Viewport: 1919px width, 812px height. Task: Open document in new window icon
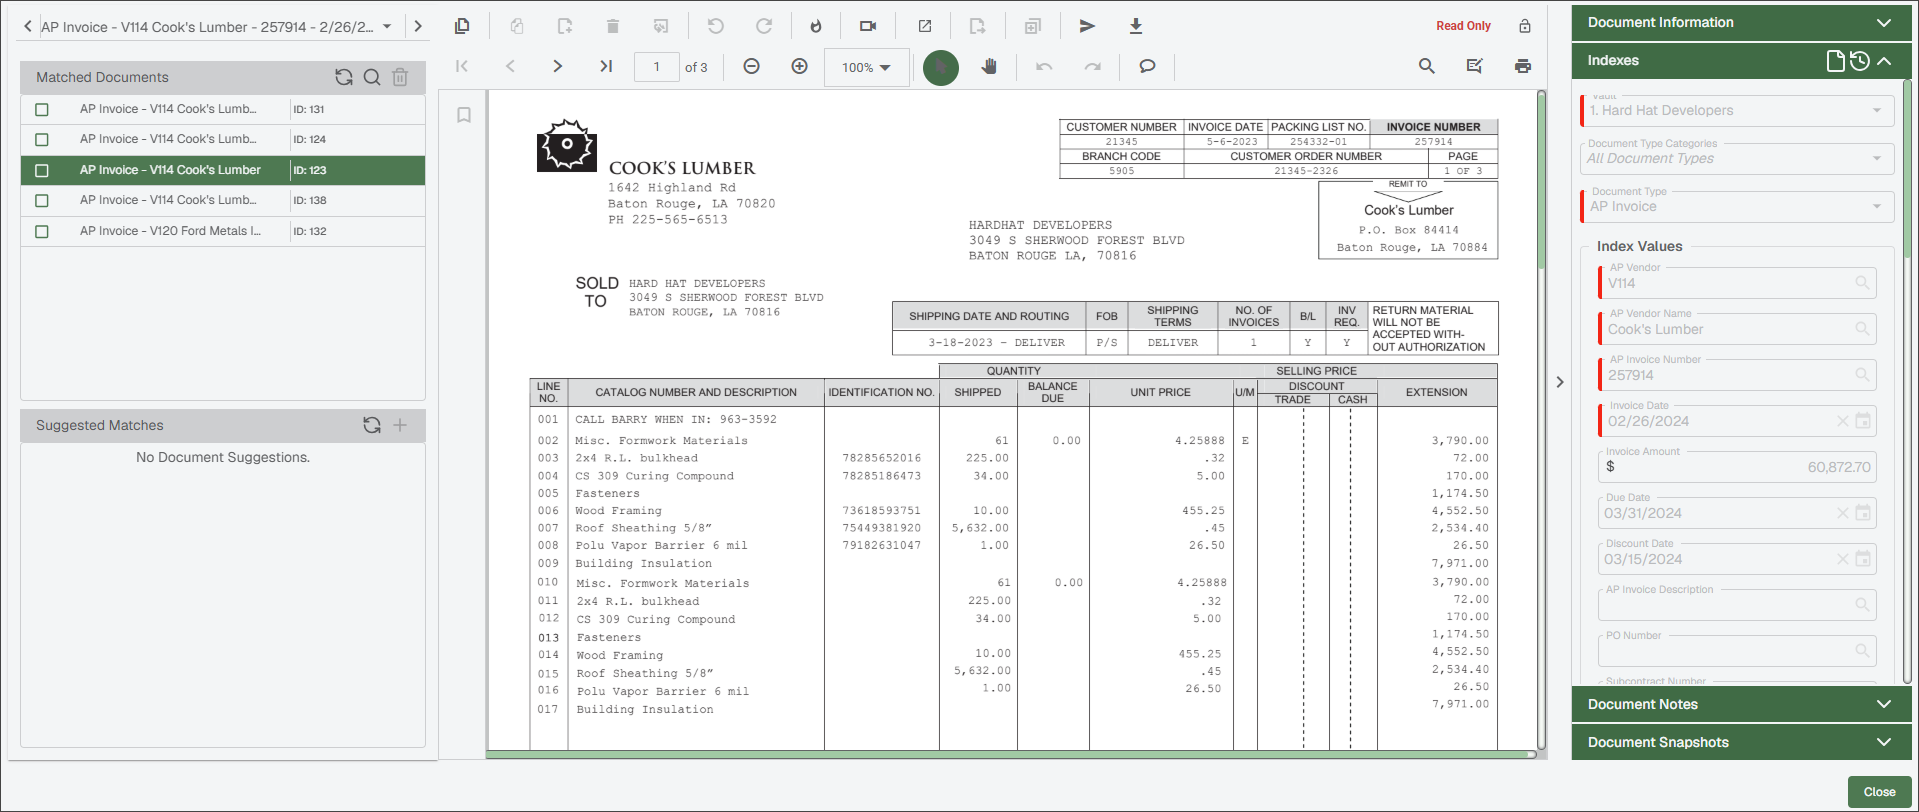925,26
